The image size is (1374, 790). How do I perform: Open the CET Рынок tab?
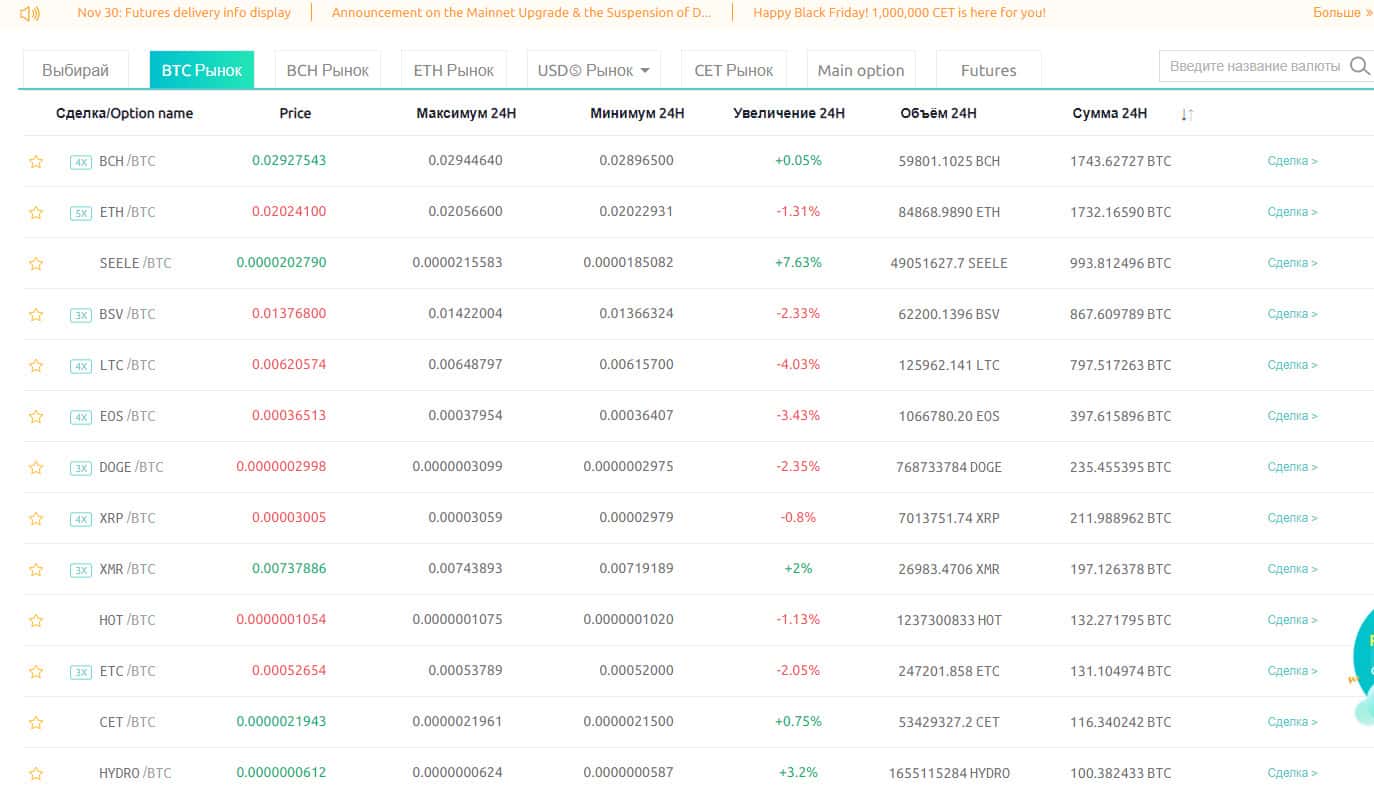click(734, 70)
